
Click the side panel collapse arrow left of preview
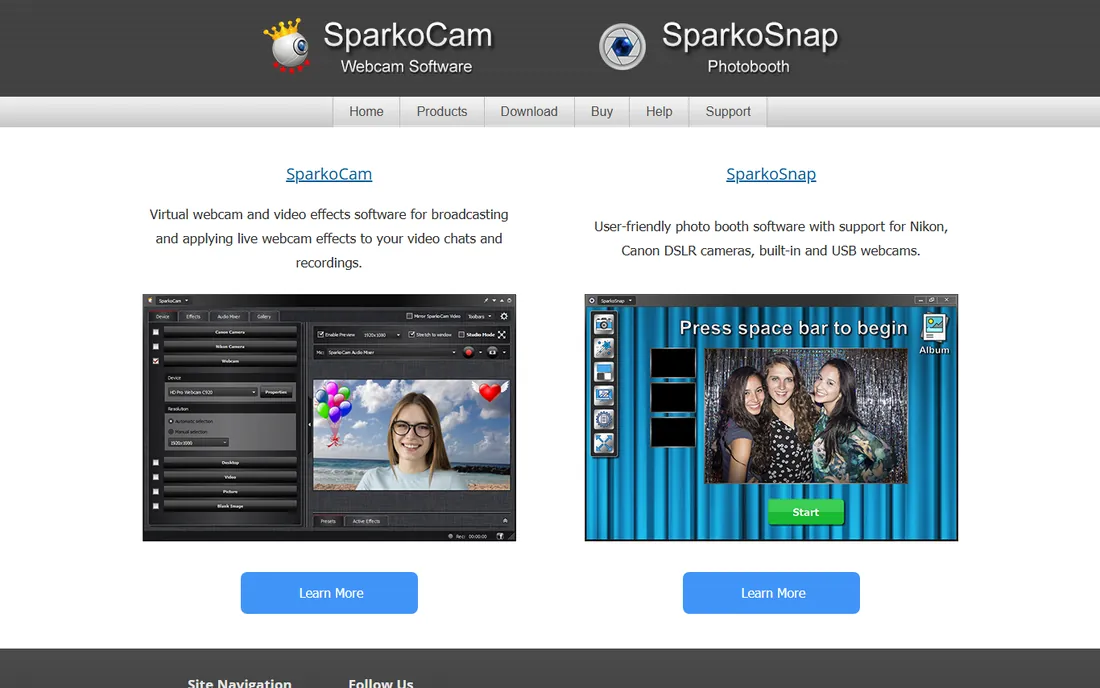point(309,425)
